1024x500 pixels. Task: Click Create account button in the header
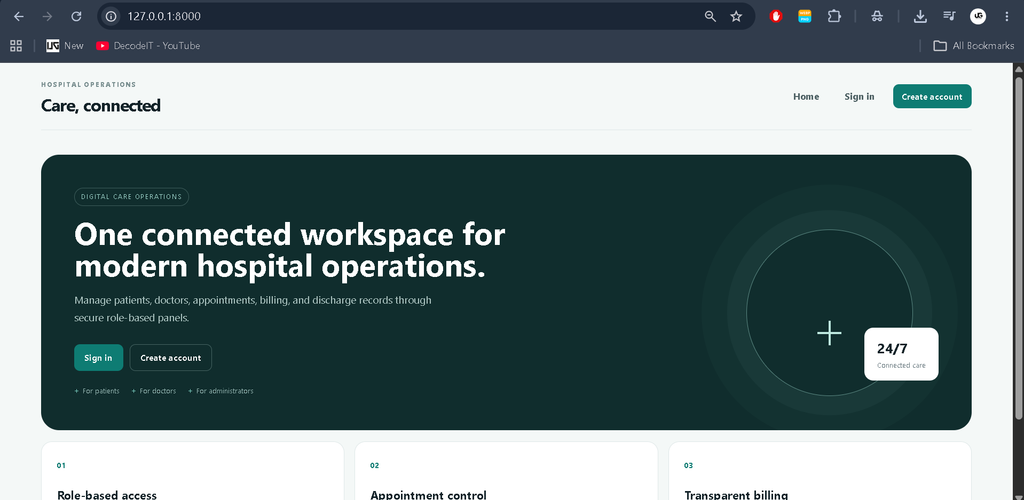(932, 97)
